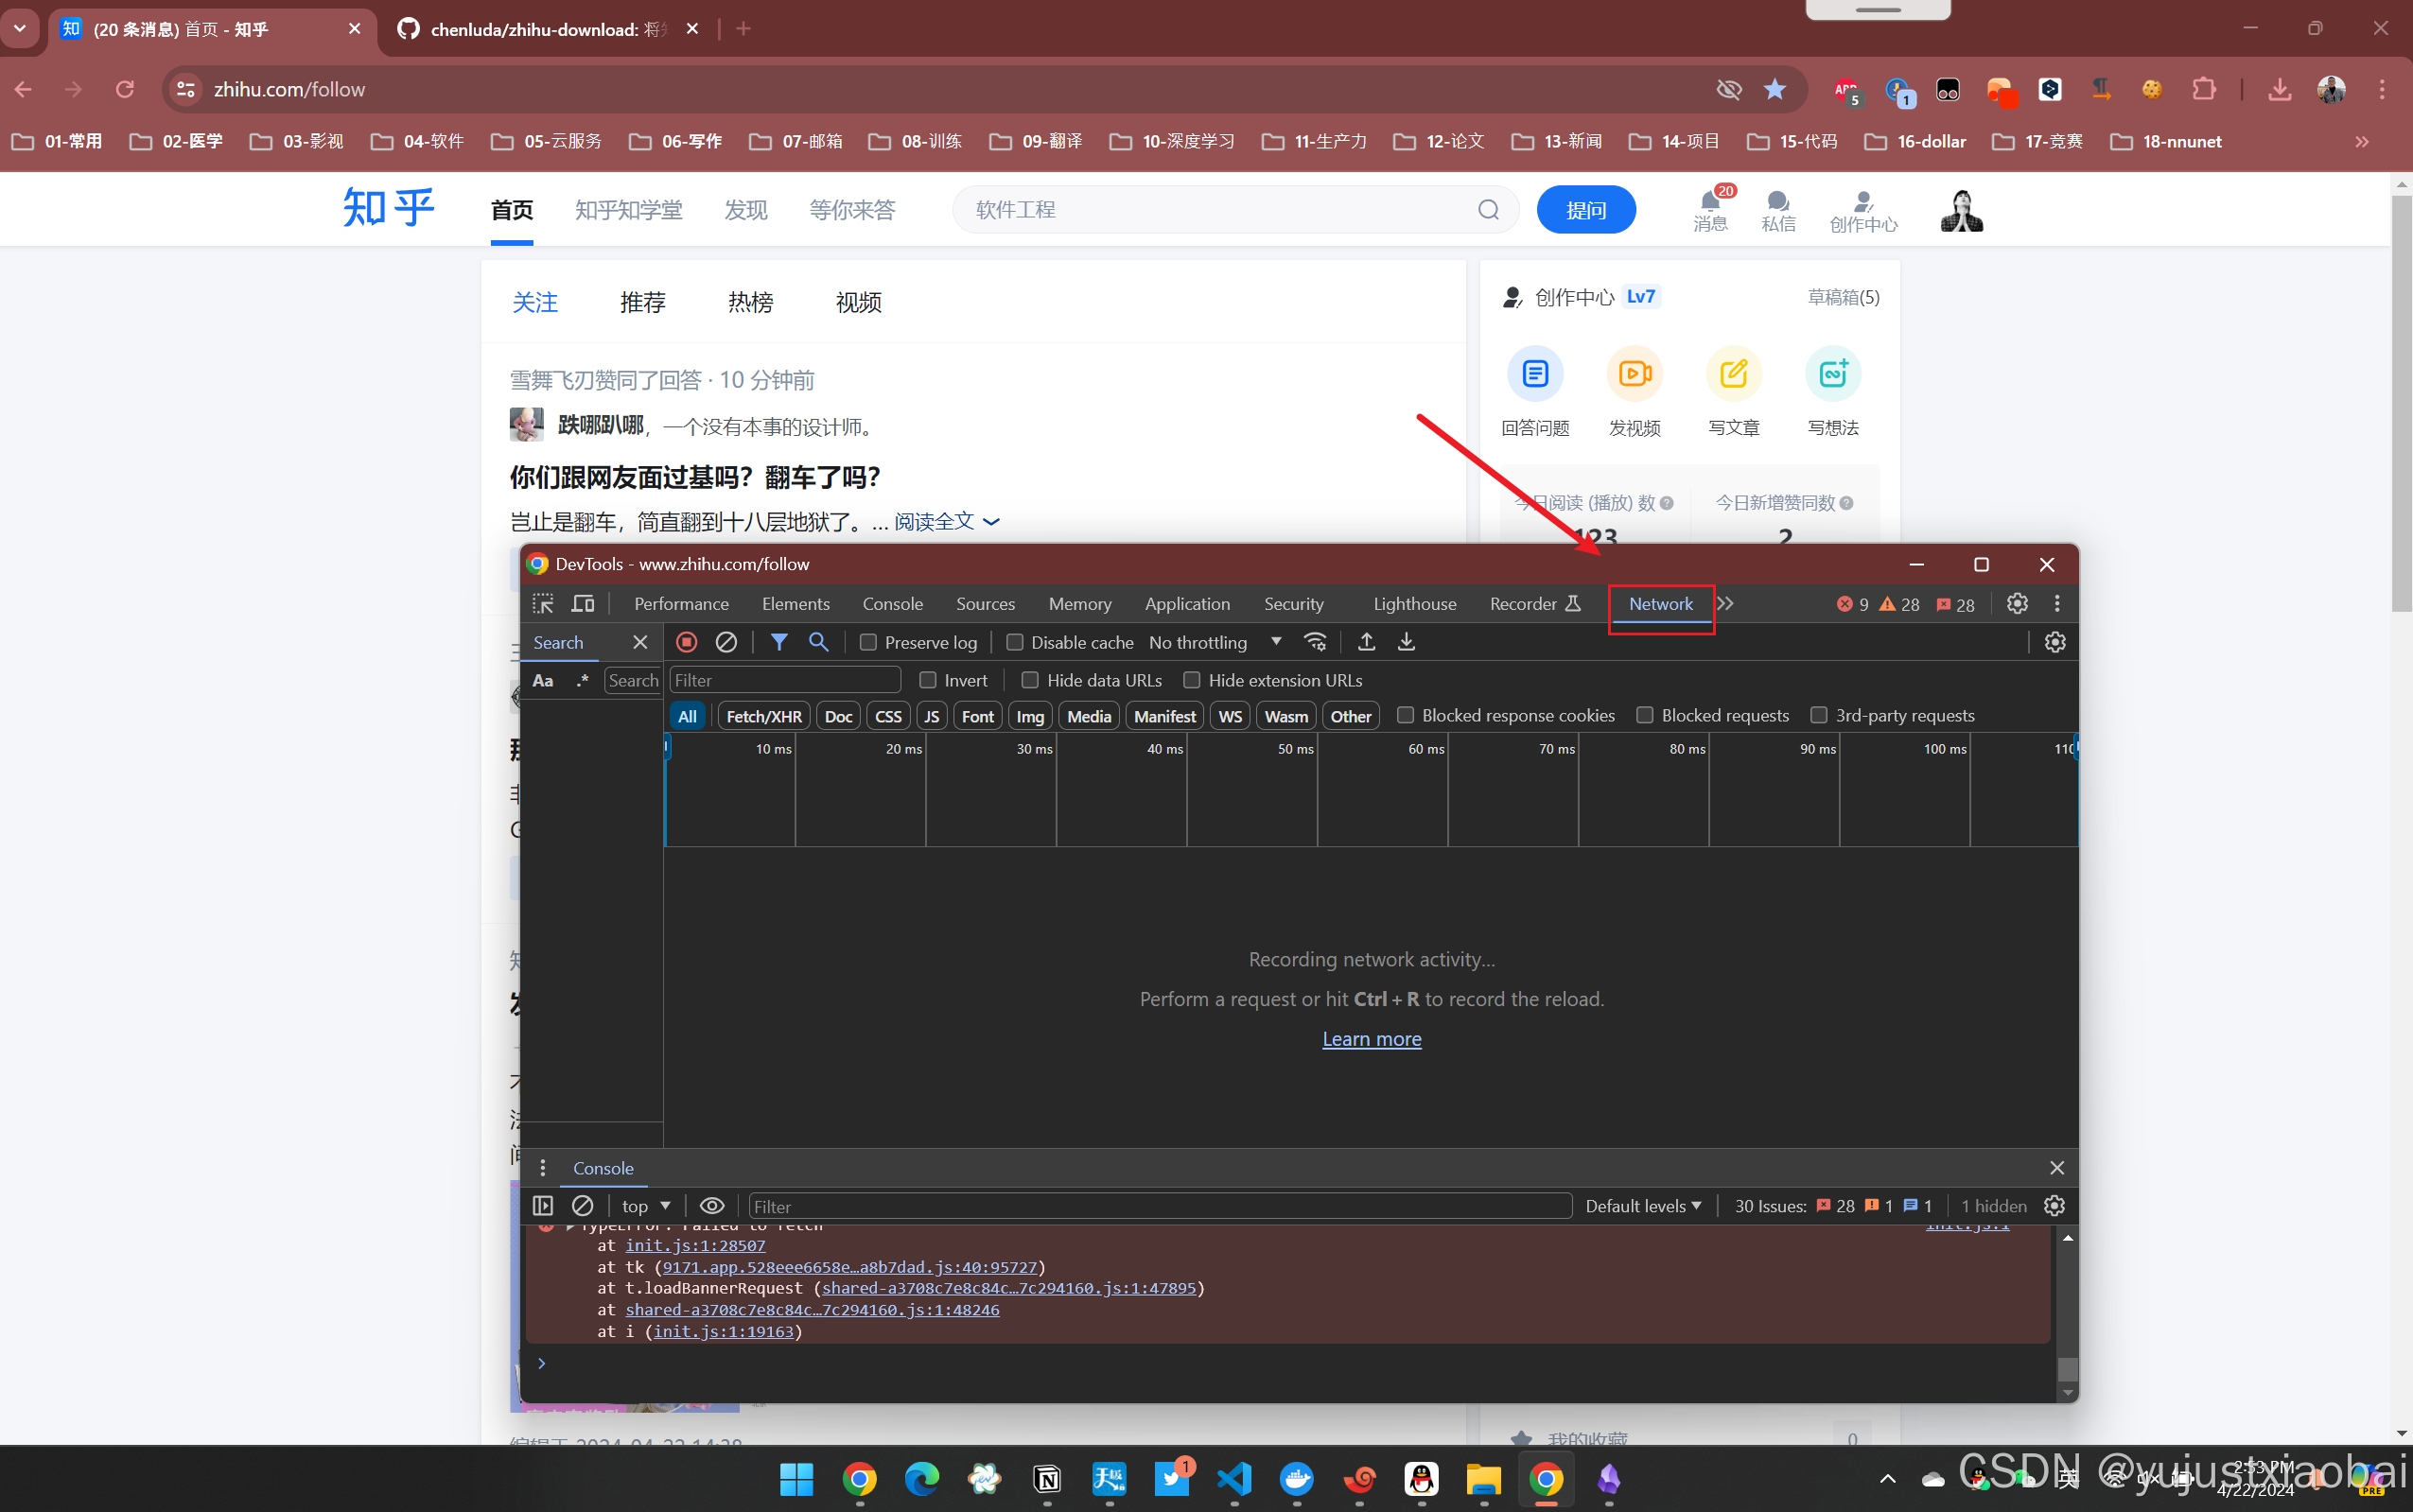Clear the network log
The height and width of the screenshot is (1512, 2413).
pos(726,642)
